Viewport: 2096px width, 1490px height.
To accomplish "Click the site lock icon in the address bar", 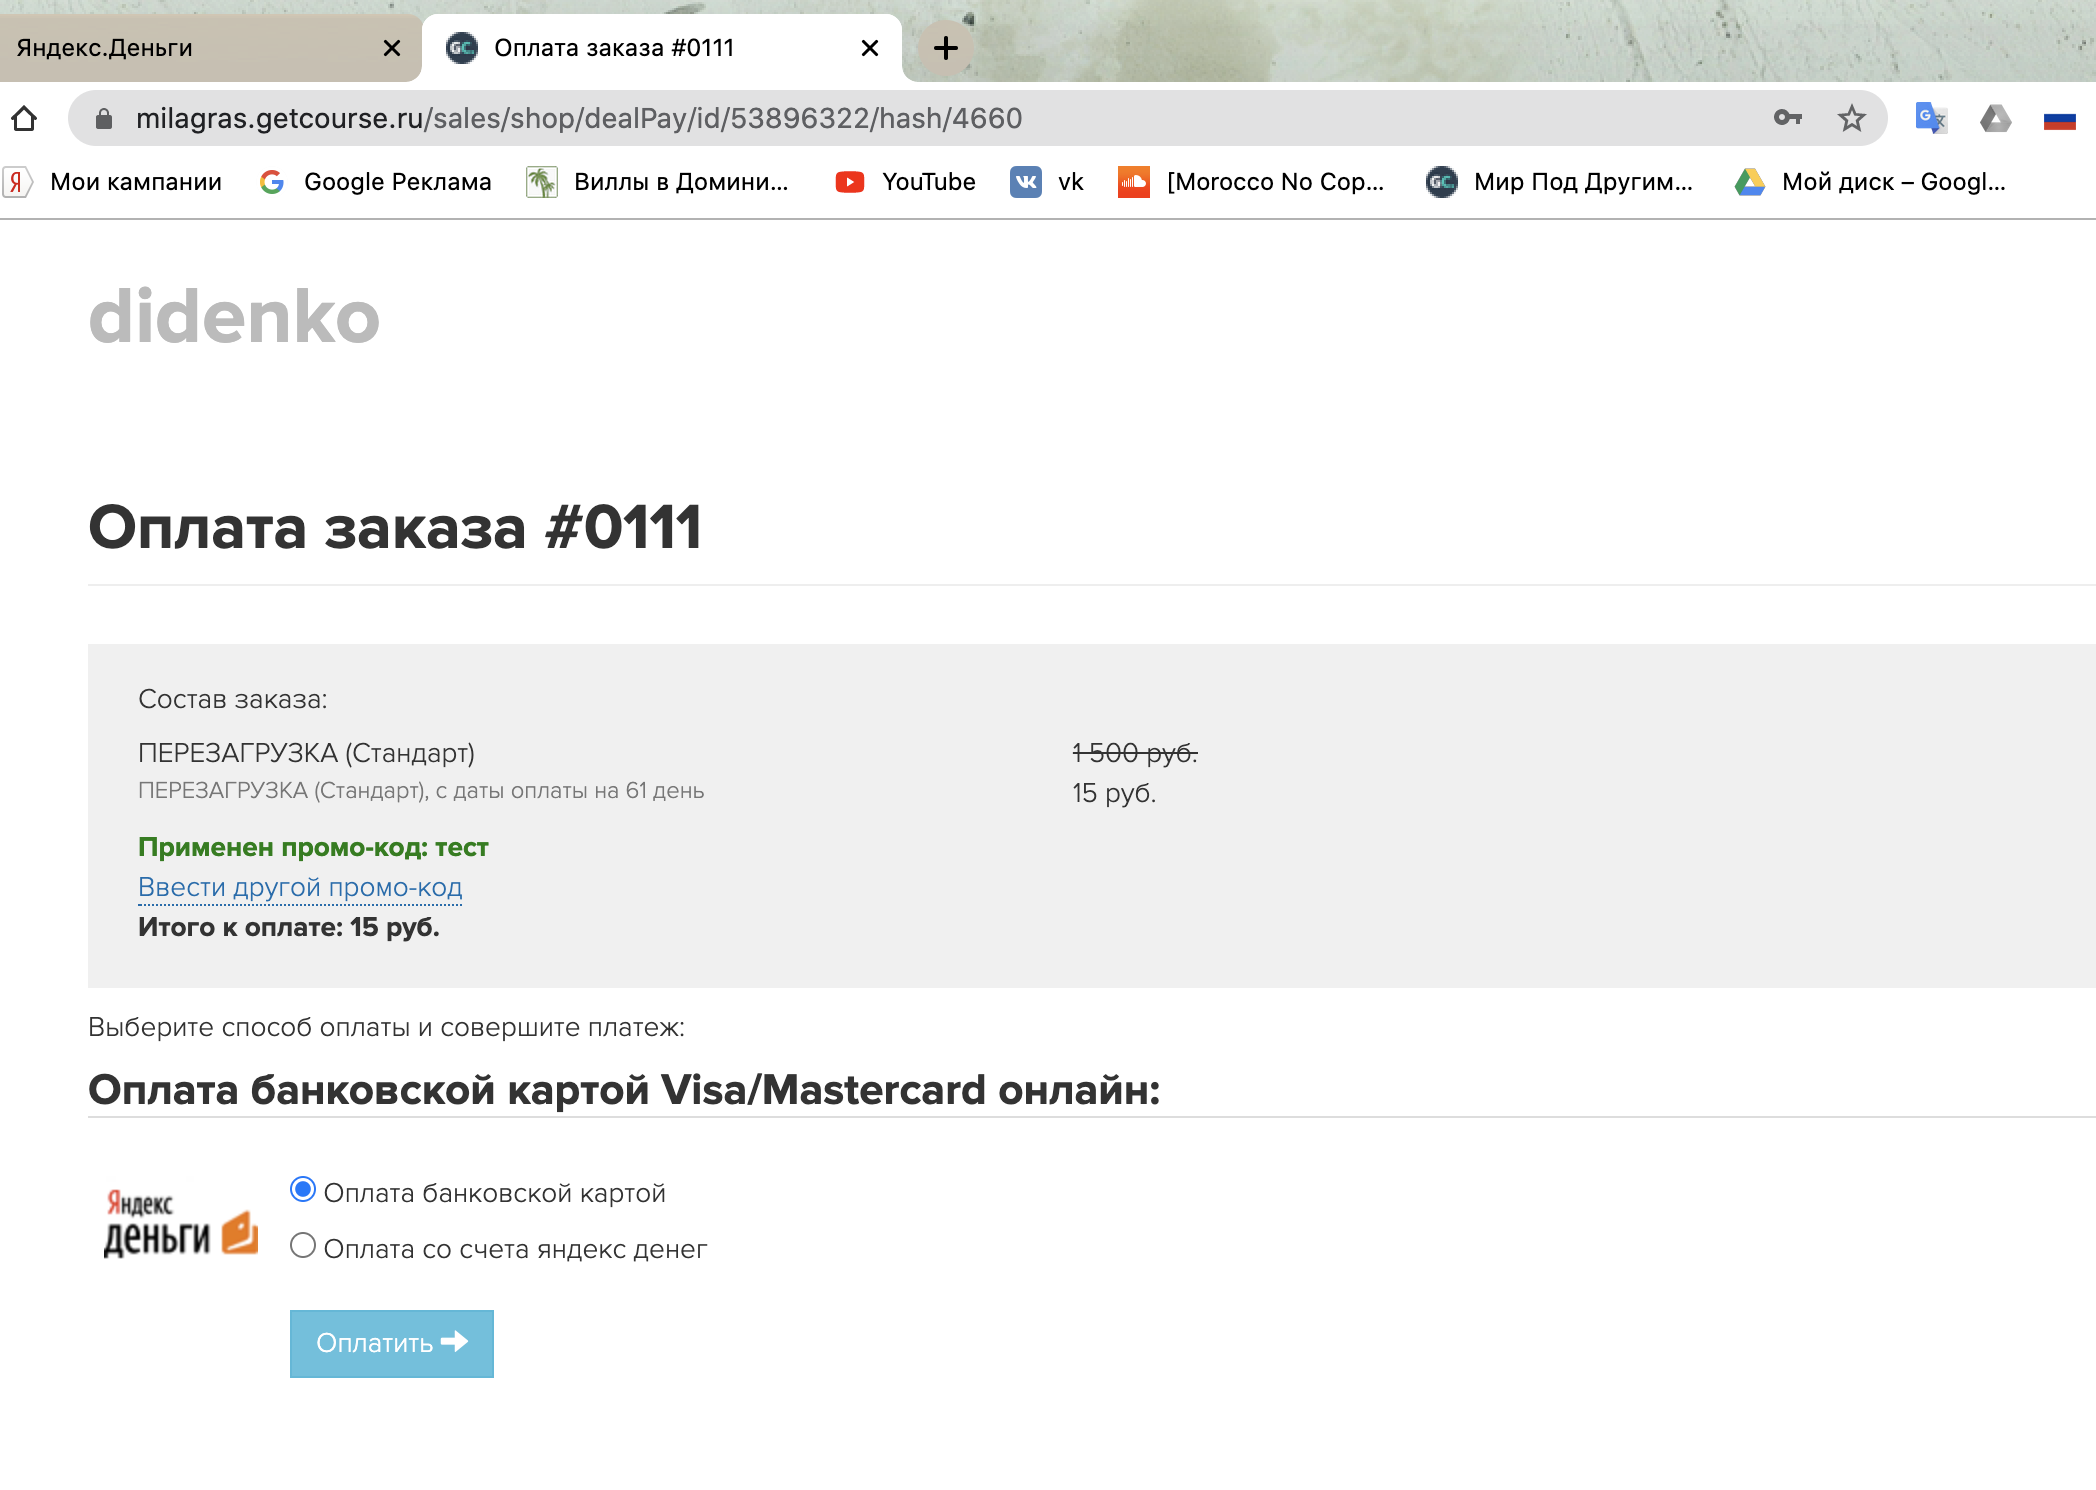I will click(104, 119).
